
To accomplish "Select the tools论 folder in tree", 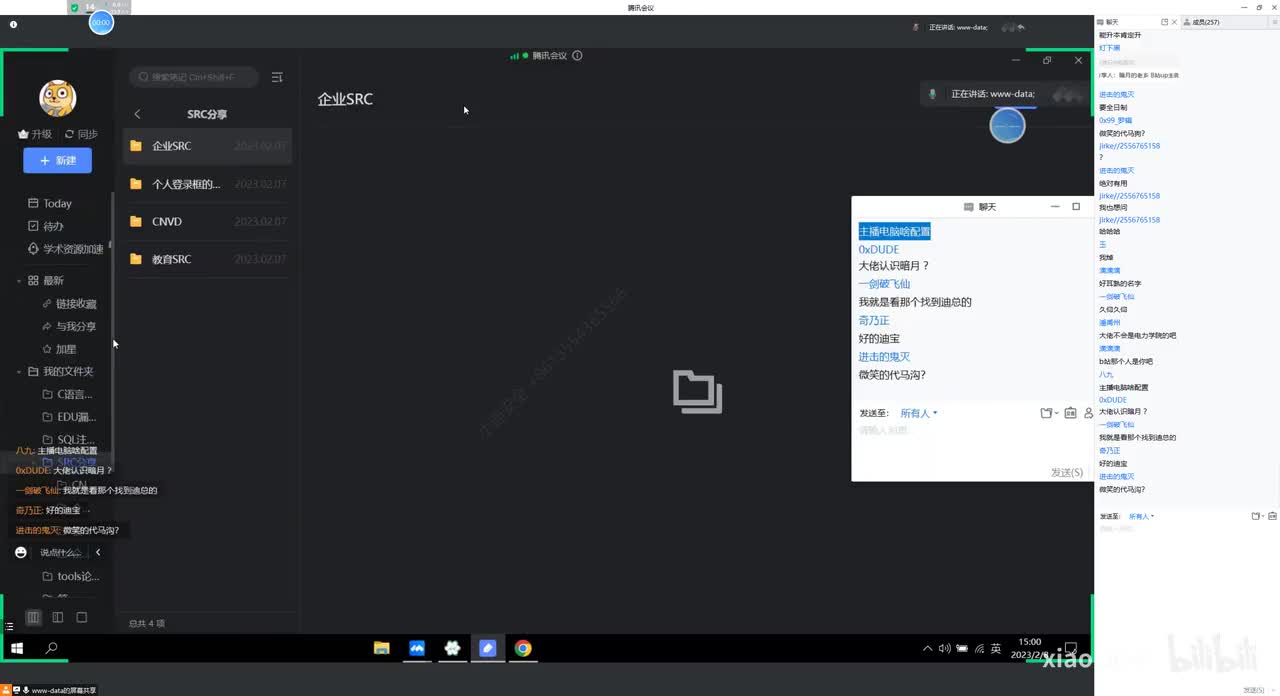I will coord(71,576).
